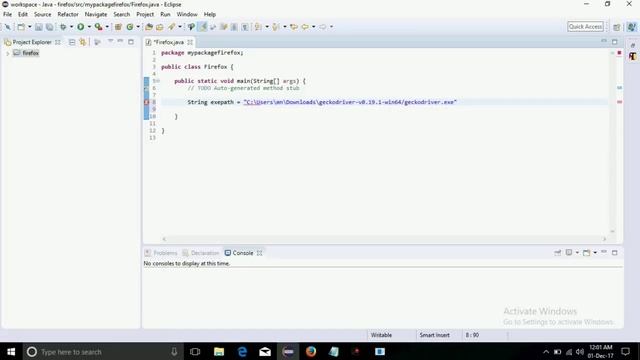Click the New file toolbar icon
Viewport: 640px width, 360px height.
21,27
